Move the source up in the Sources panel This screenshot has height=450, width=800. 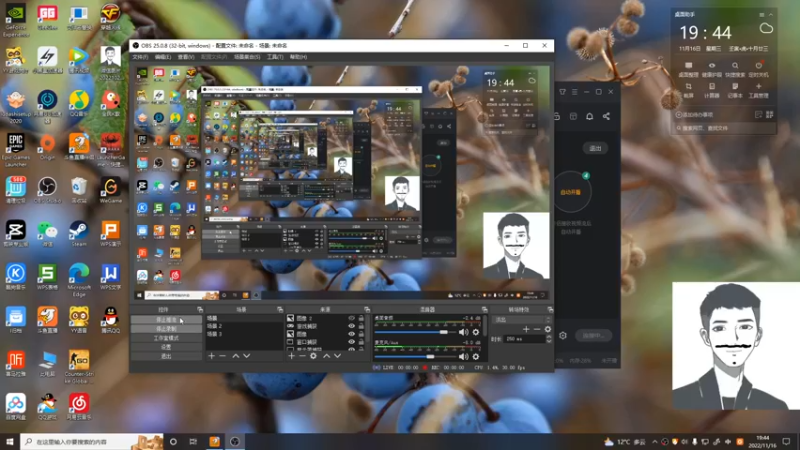point(327,356)
